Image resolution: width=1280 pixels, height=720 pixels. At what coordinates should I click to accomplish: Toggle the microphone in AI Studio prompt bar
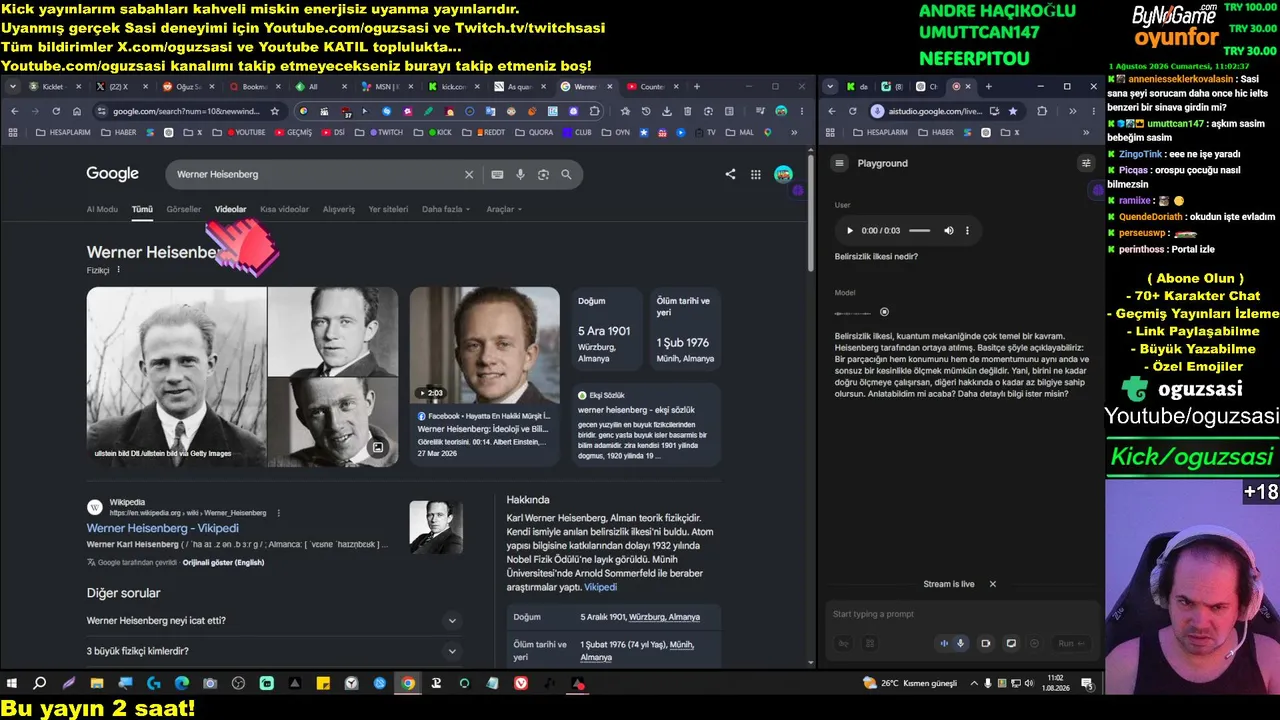(961, 643)
